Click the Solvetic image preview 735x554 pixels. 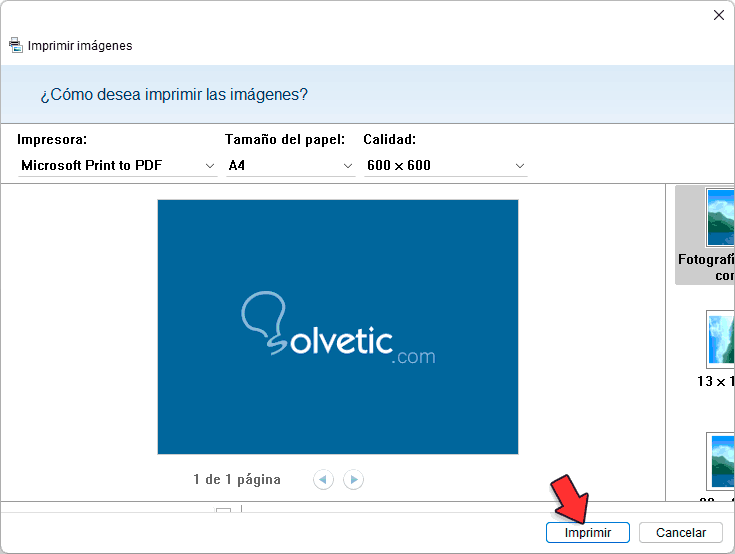(338, 327)
